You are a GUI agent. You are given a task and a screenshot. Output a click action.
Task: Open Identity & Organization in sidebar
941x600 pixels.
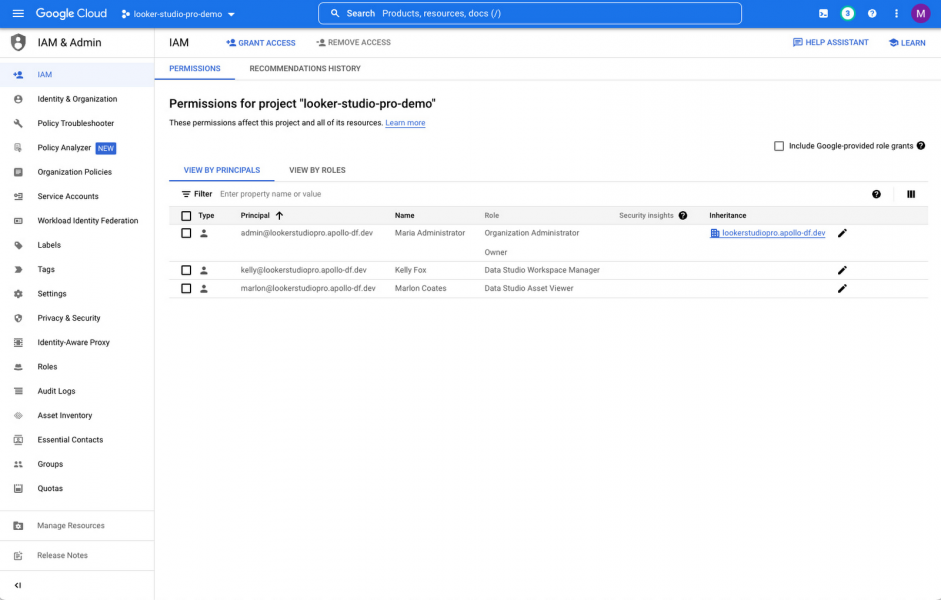(x=77, y=99)
